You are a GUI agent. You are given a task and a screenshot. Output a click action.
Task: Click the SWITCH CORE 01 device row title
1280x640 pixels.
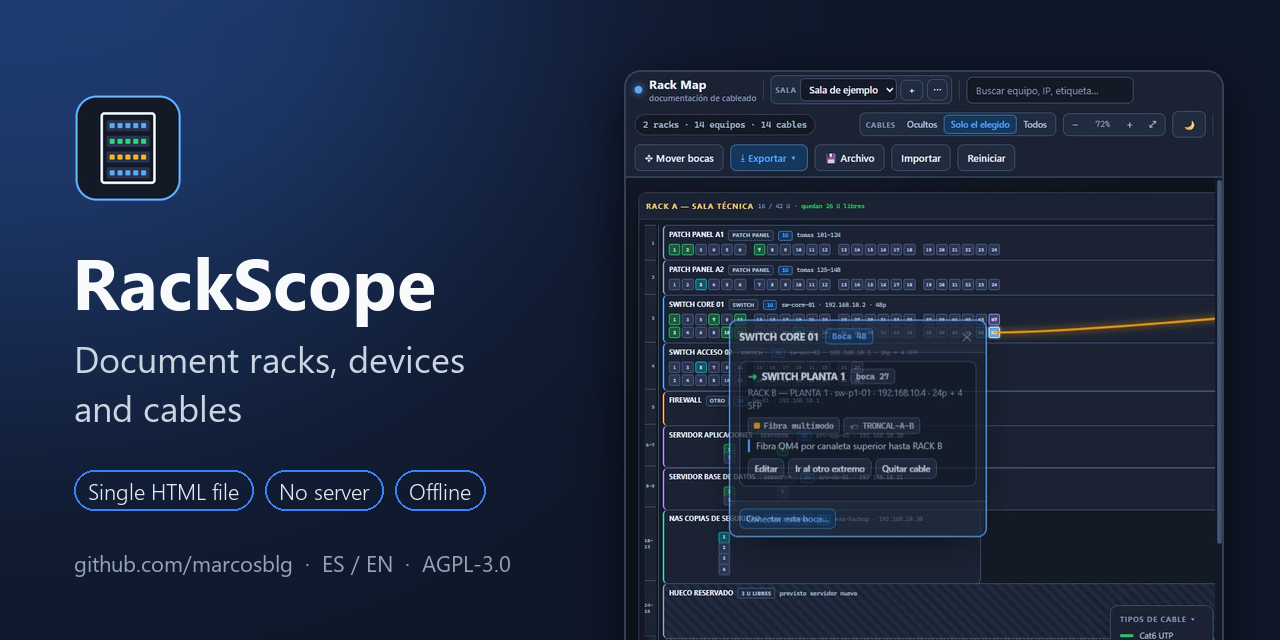[x=696, y=304]
